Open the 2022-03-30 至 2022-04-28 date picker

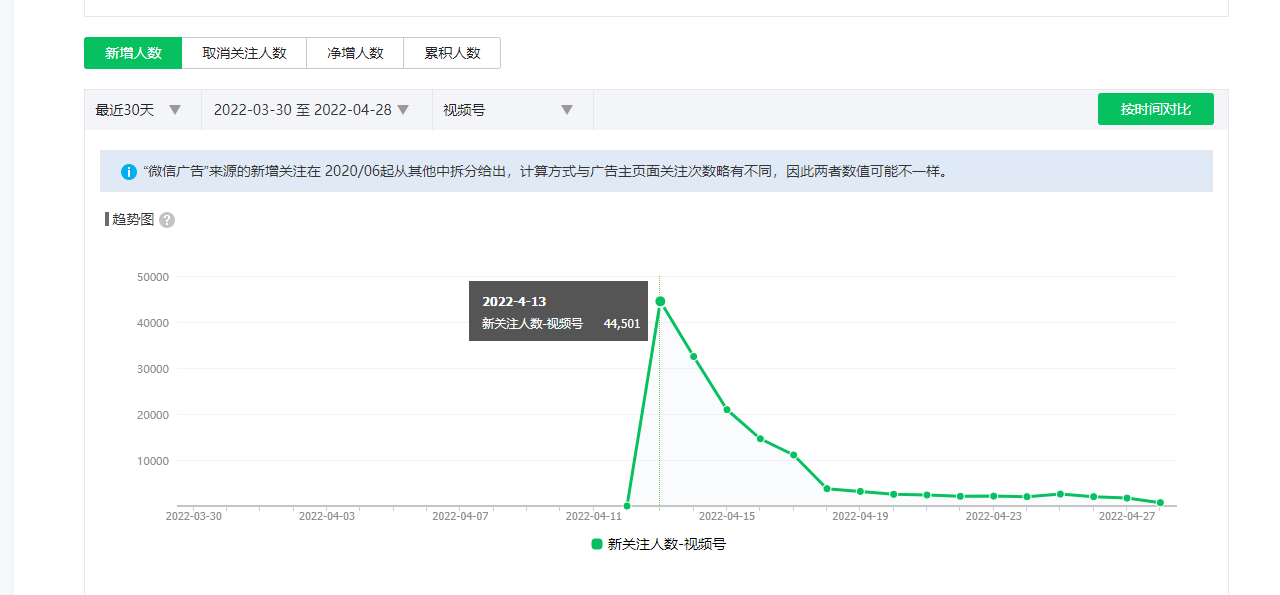pyautogui.click(x=312, y=110)
